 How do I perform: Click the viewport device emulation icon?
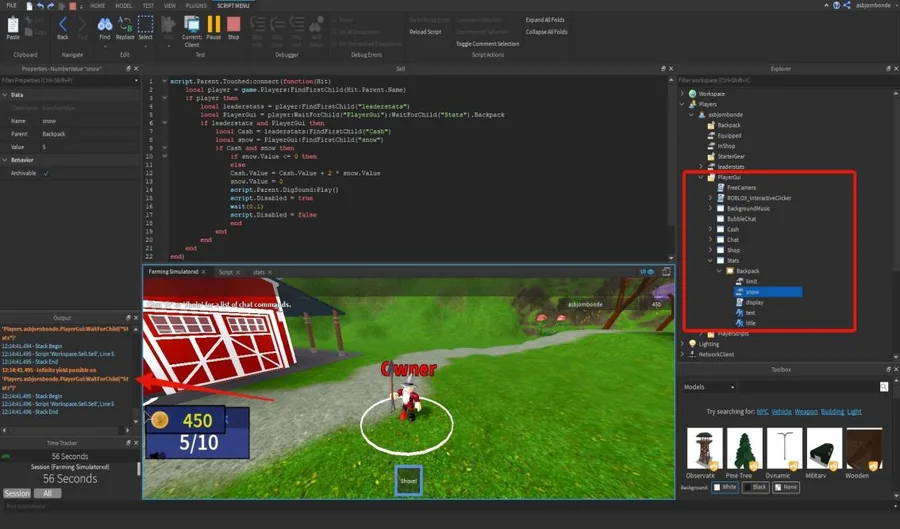666,271
